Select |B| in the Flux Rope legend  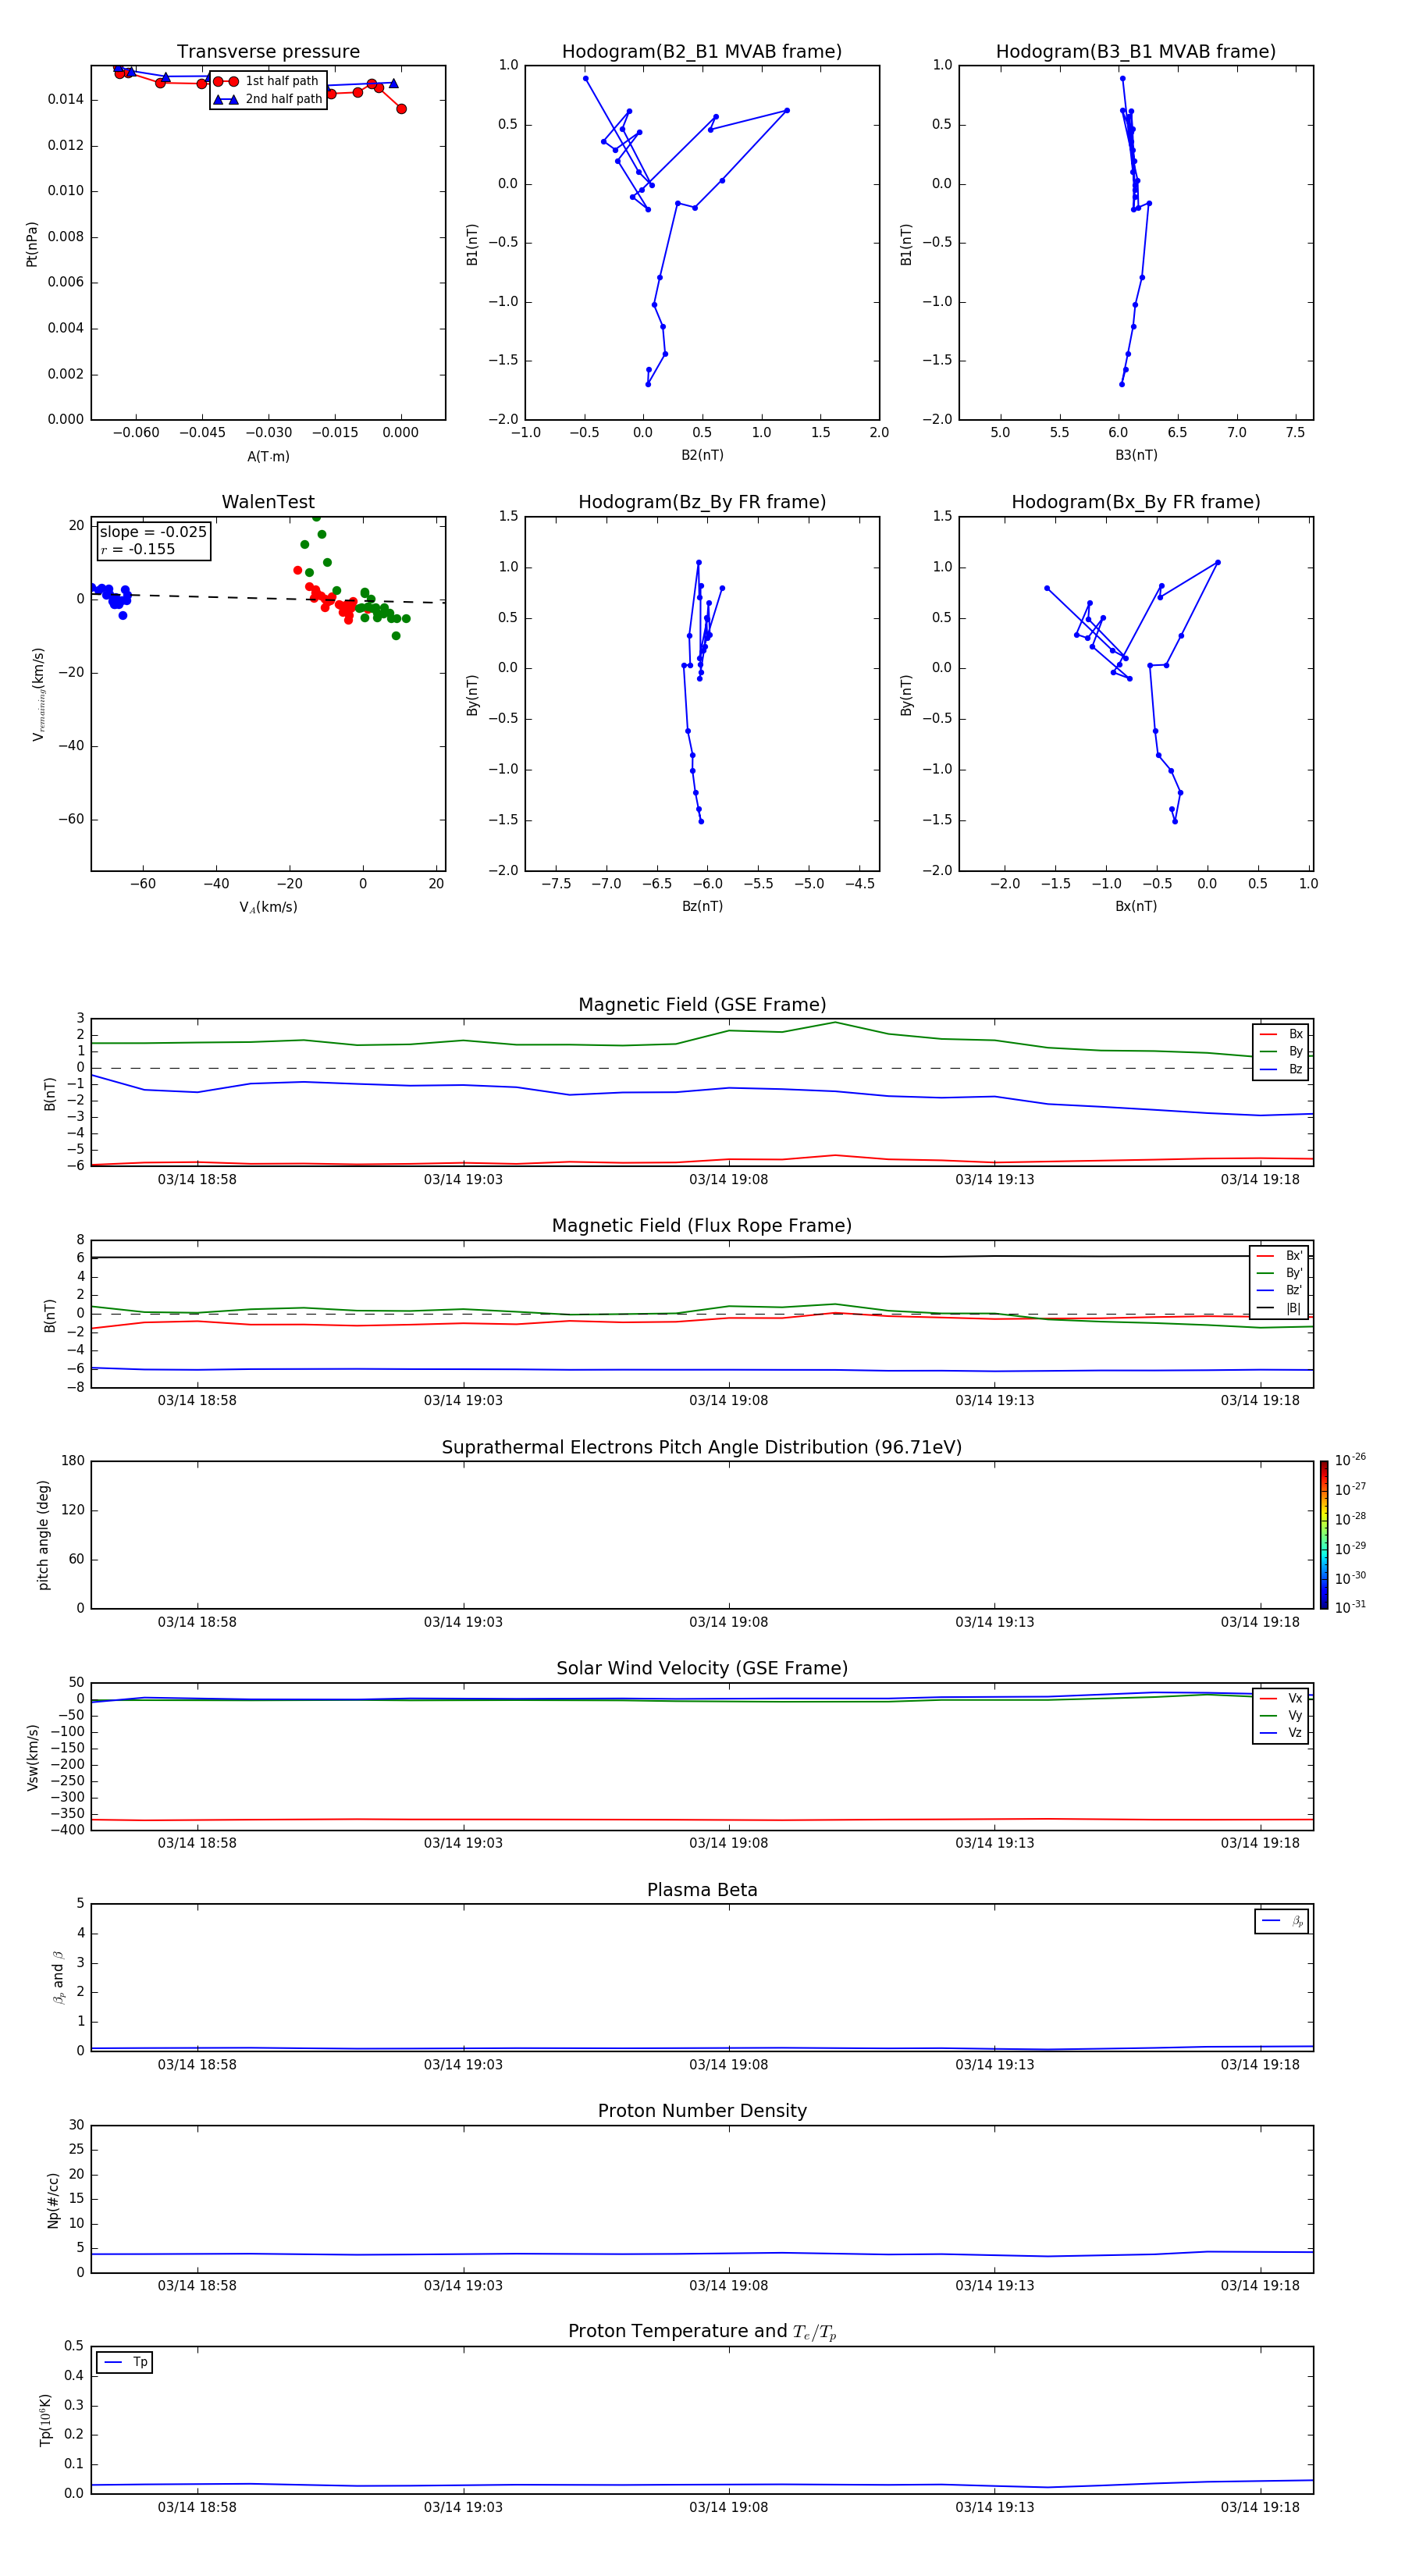[x=1280, y=1308]
